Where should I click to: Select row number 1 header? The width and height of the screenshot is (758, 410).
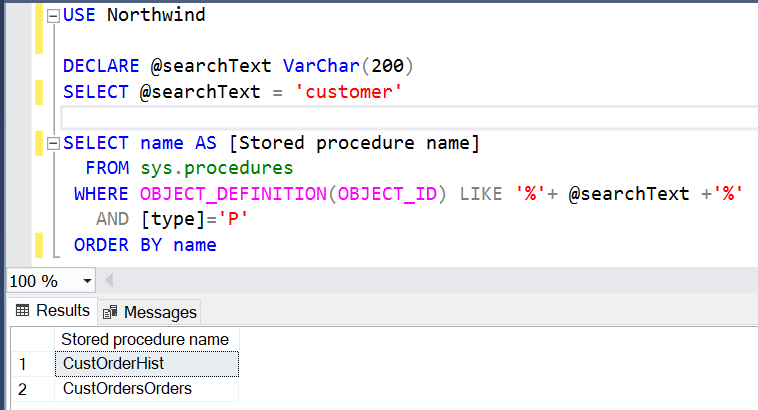[x=33, y=364]
